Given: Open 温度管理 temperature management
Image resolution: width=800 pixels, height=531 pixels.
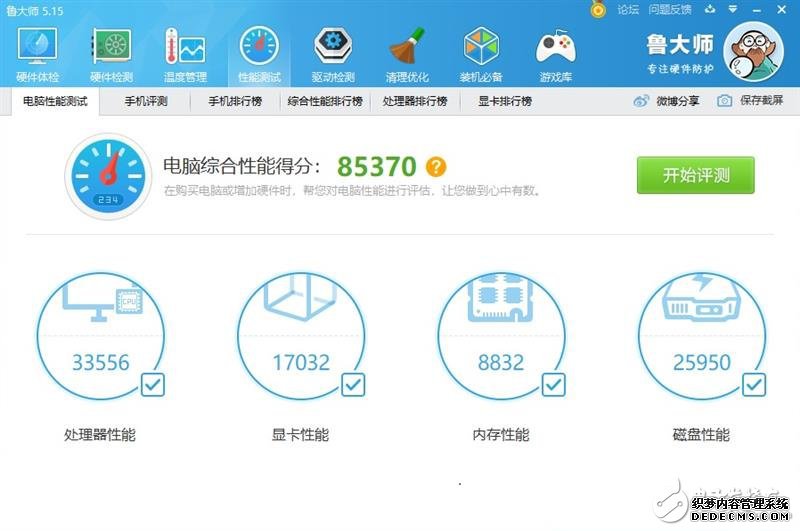Looking at the screenshot, I should pyautogui.click(x=185, y=55).
